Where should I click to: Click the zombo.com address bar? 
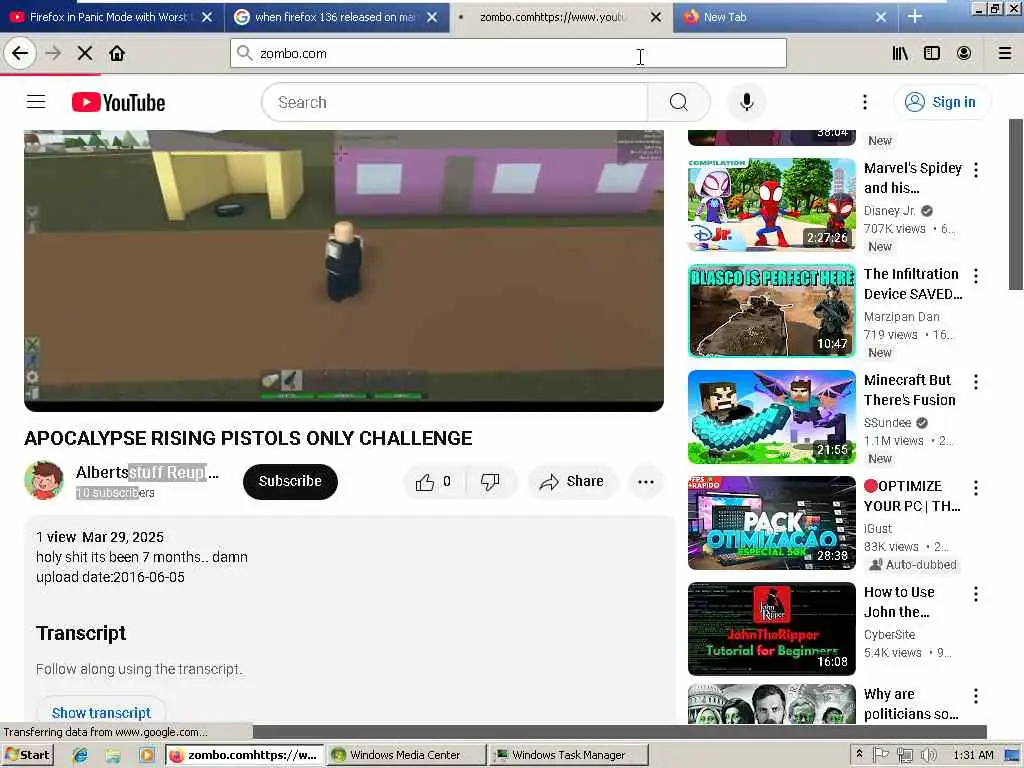(508, 54)
